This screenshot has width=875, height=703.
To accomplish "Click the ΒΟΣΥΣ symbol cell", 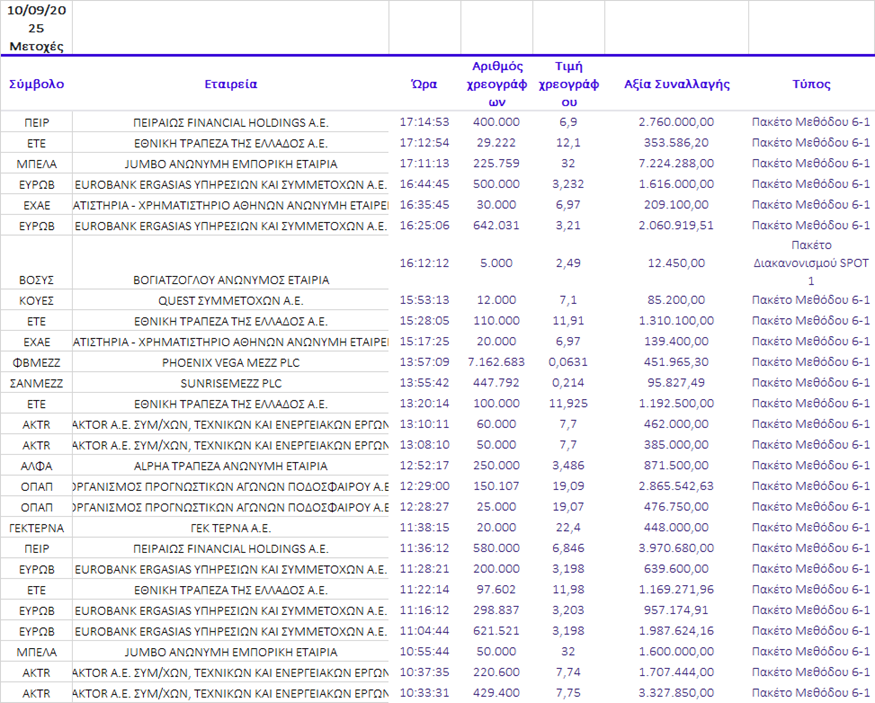I will click(x=36, y=280).
